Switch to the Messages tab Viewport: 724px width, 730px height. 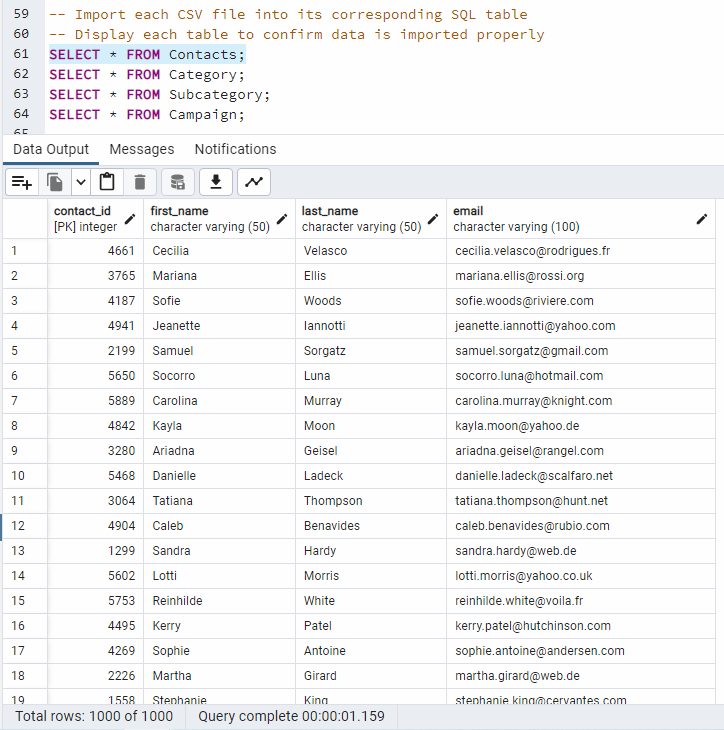pos(142,149)
